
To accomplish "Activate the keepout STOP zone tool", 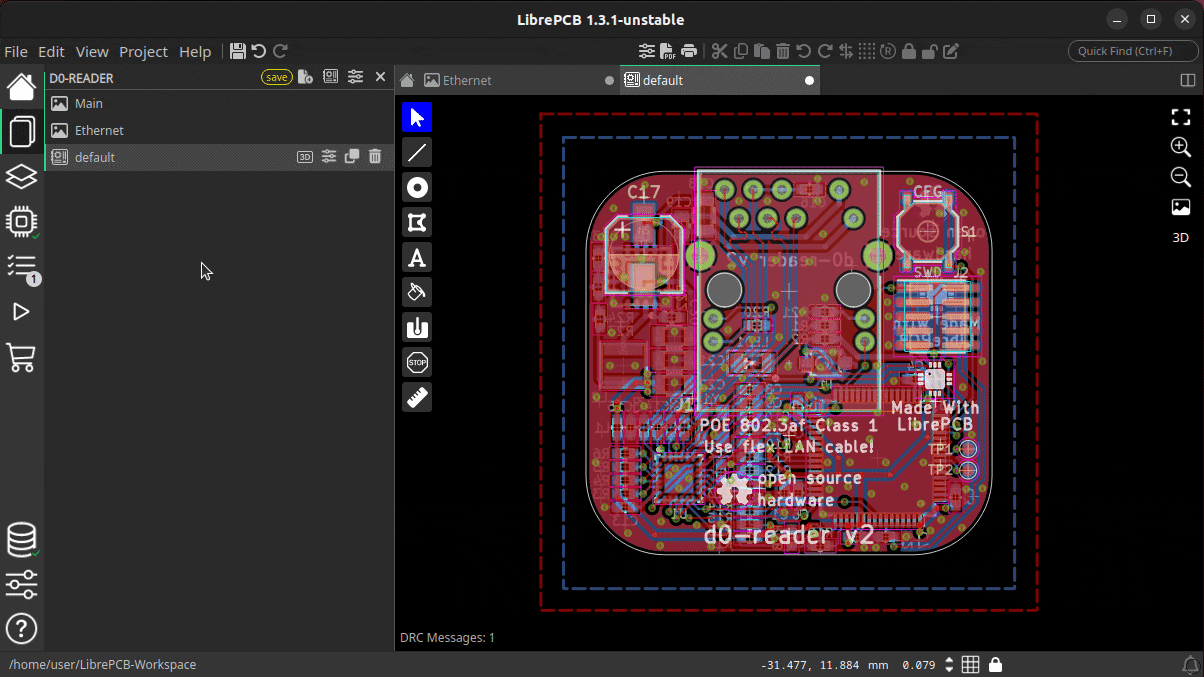I will 417,362.
